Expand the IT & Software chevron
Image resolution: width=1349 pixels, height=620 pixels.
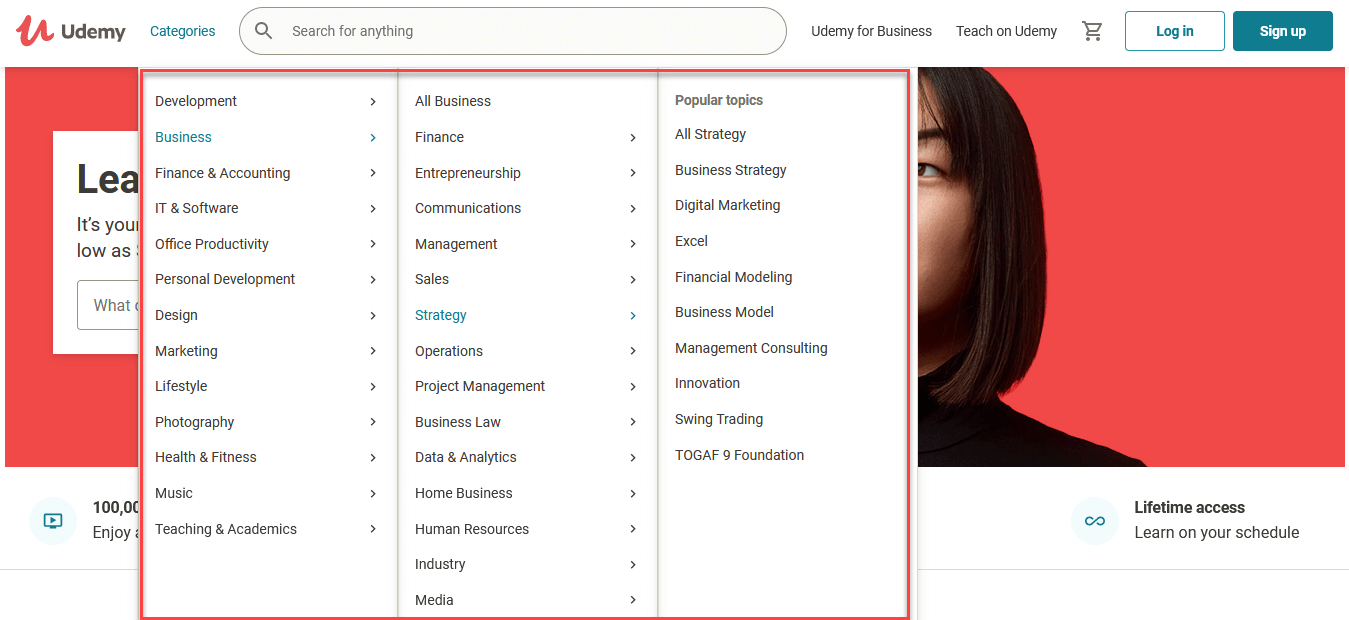pos(373,209)
